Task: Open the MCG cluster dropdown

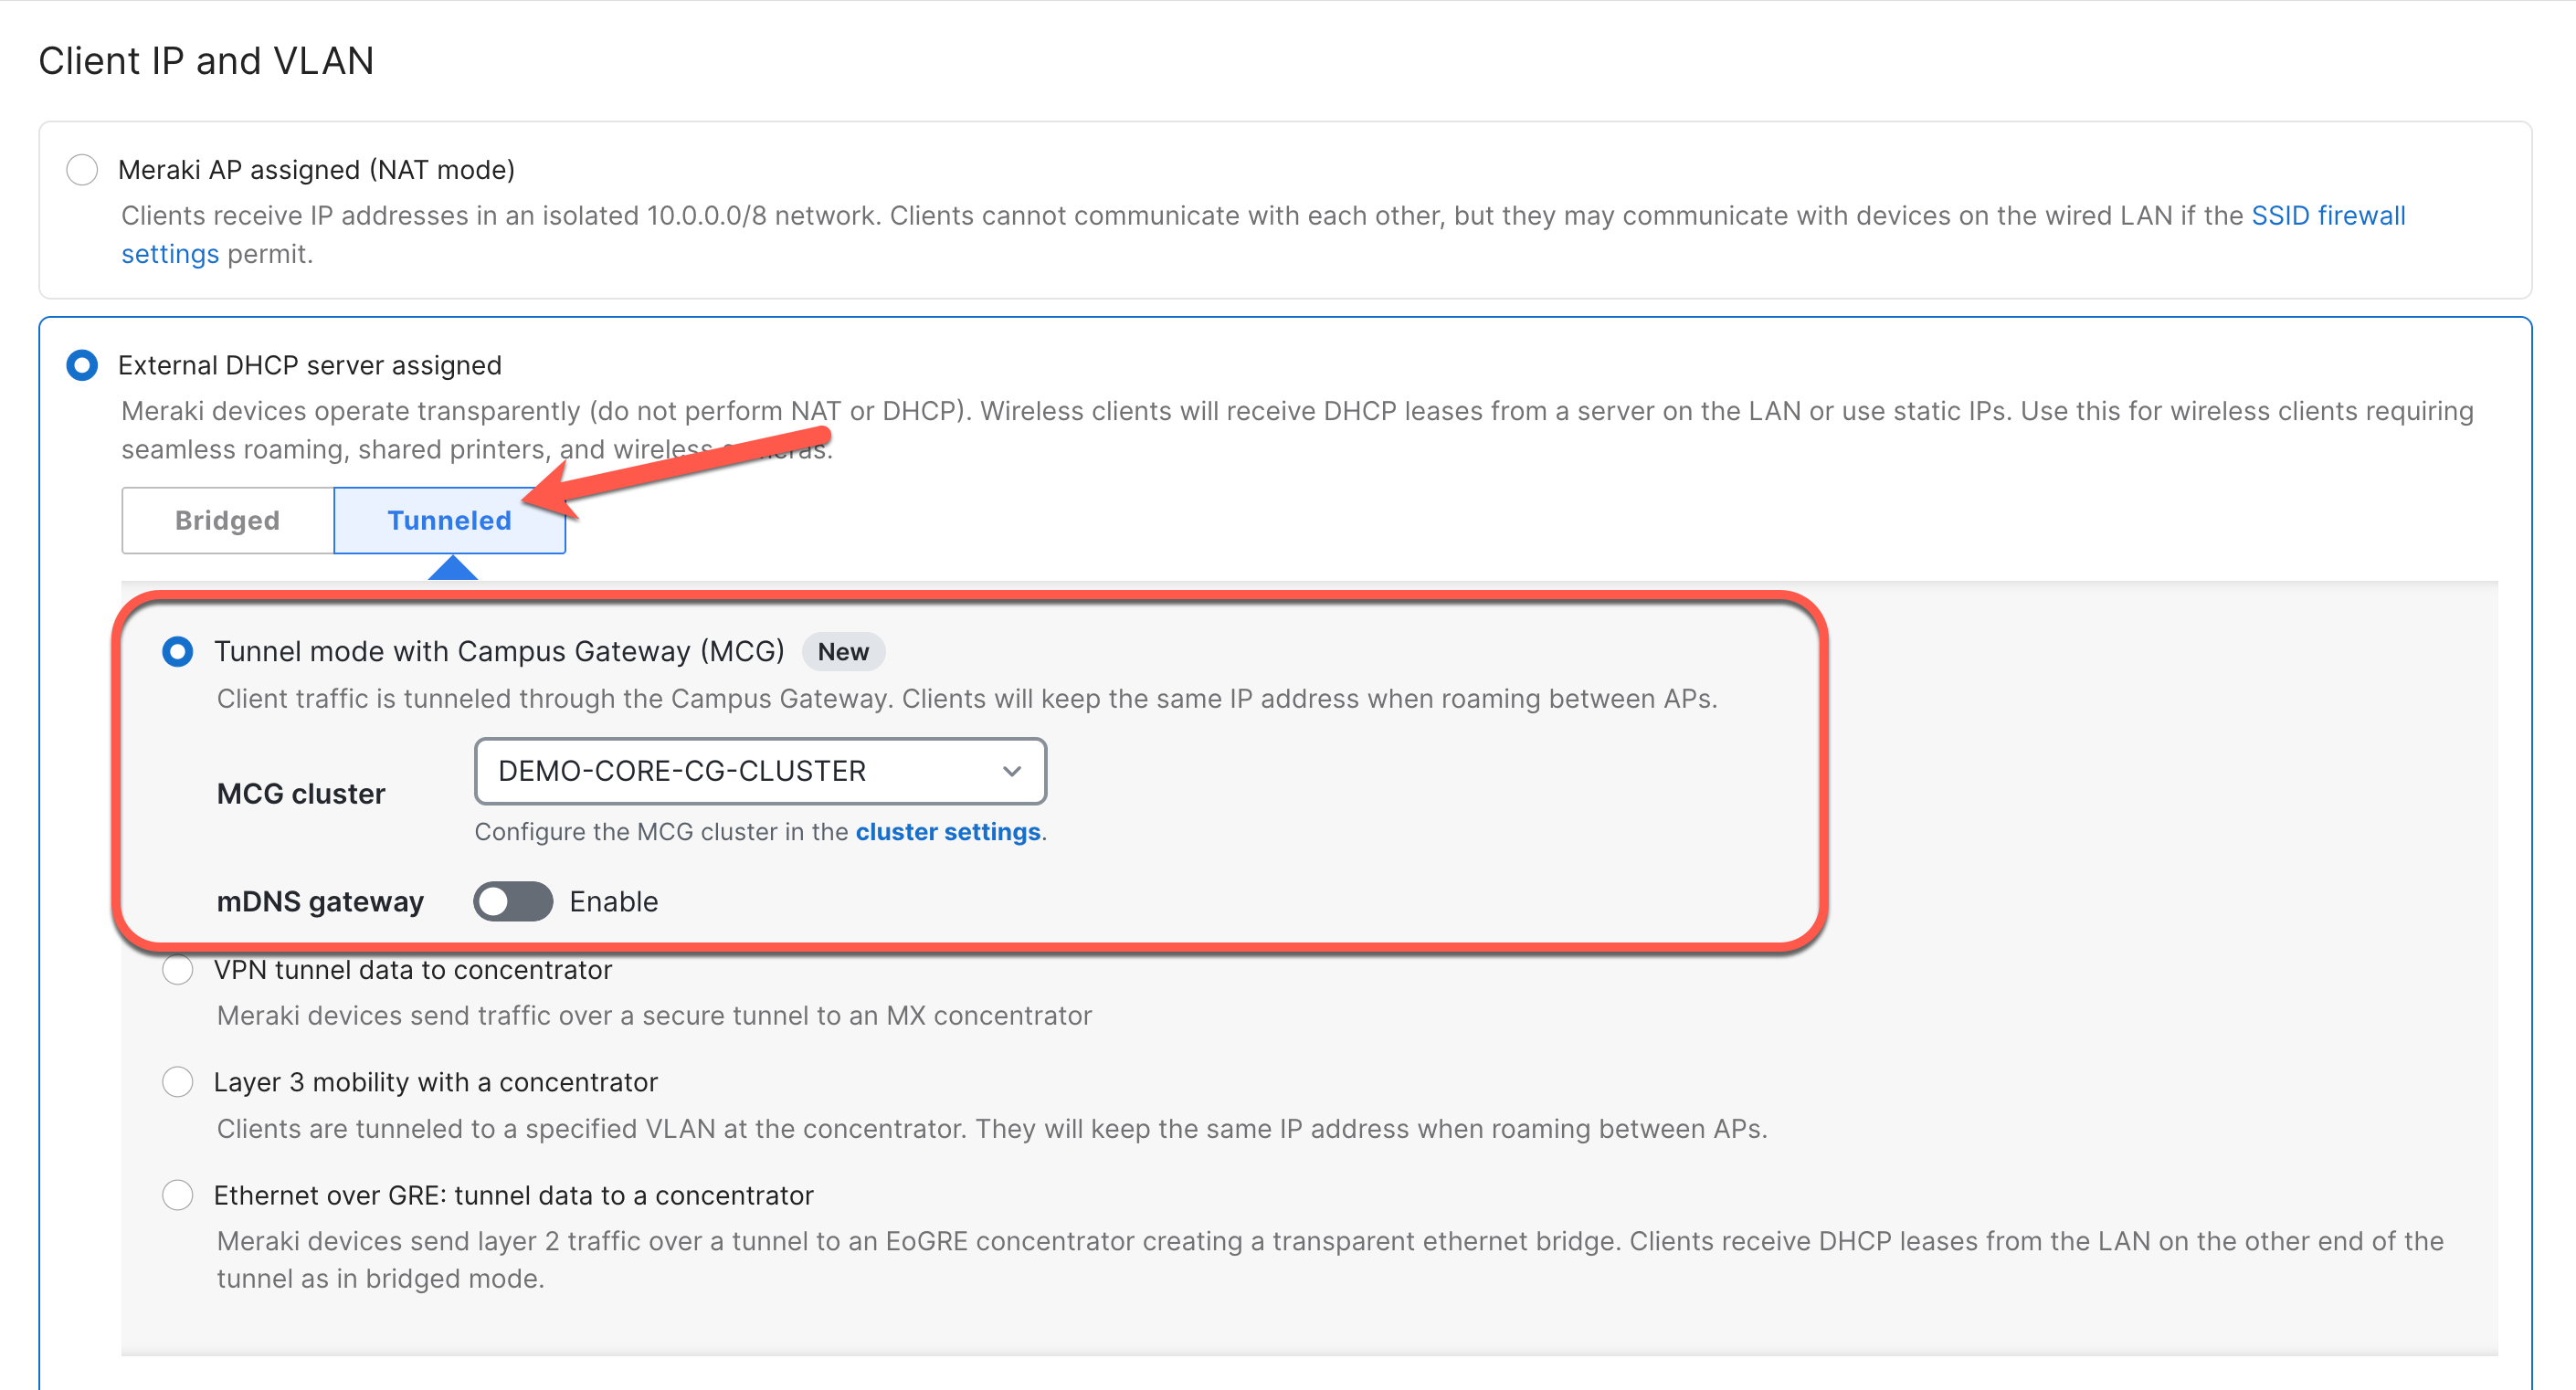Action: click(760, 771)
